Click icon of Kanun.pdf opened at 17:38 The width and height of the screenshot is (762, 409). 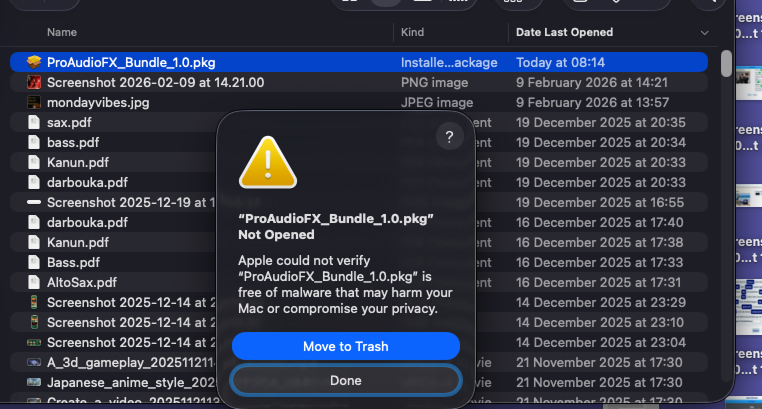[x=34, y=242]
